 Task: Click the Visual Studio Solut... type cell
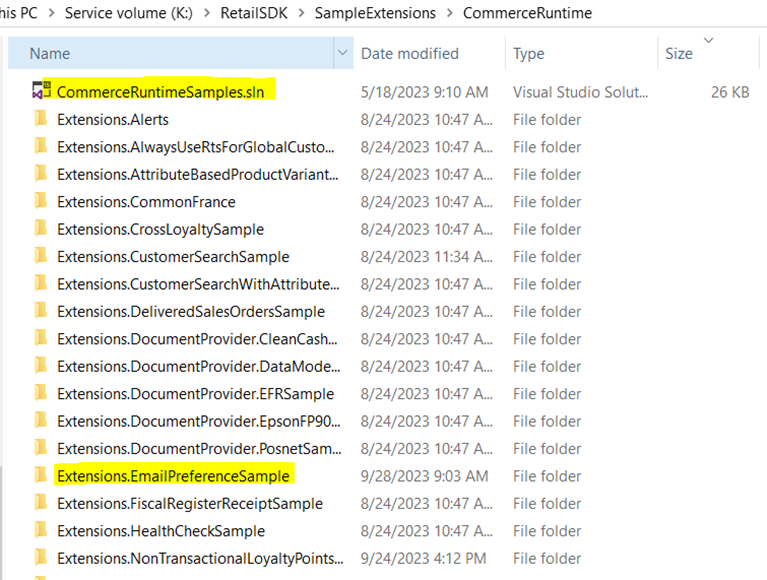(x=581, y=92)
